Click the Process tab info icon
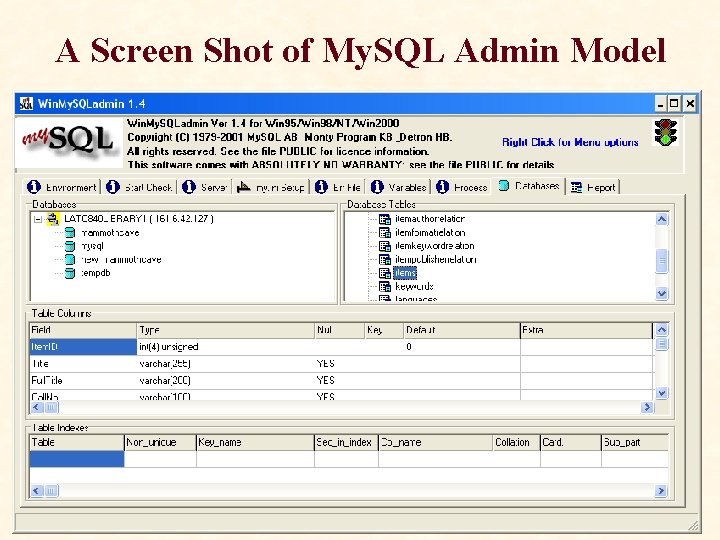The image size is (720, 540). (443, 187)
